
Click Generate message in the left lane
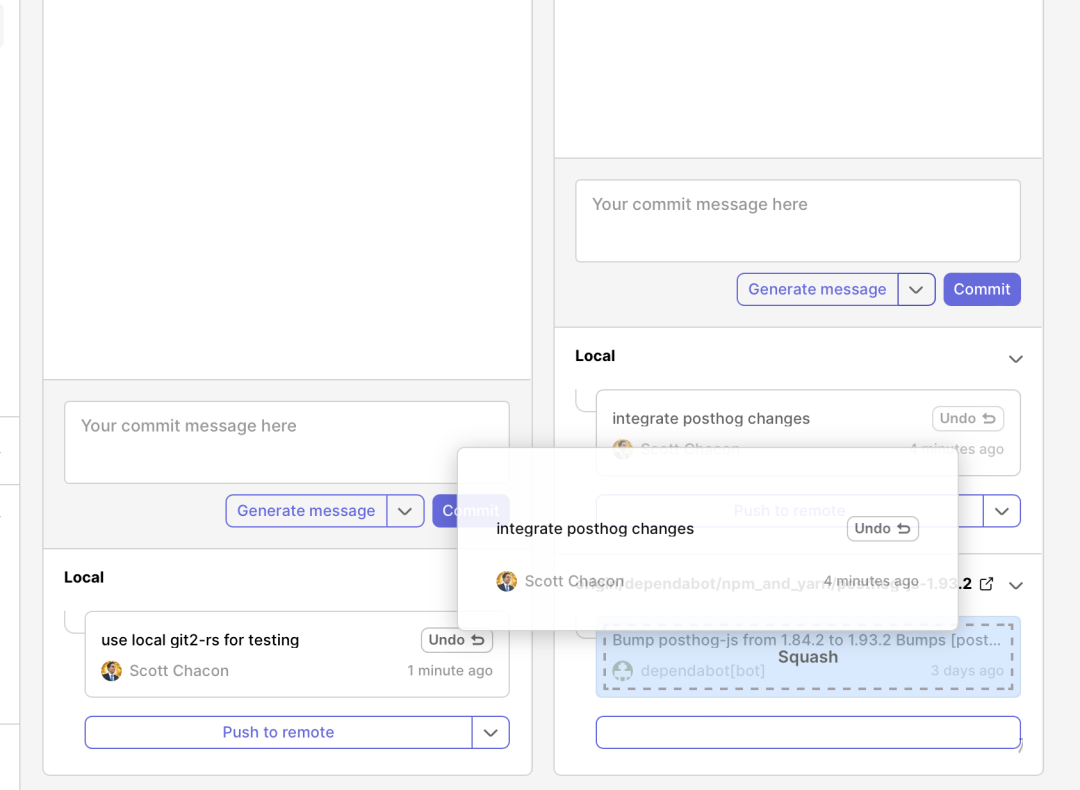[306, 511]
